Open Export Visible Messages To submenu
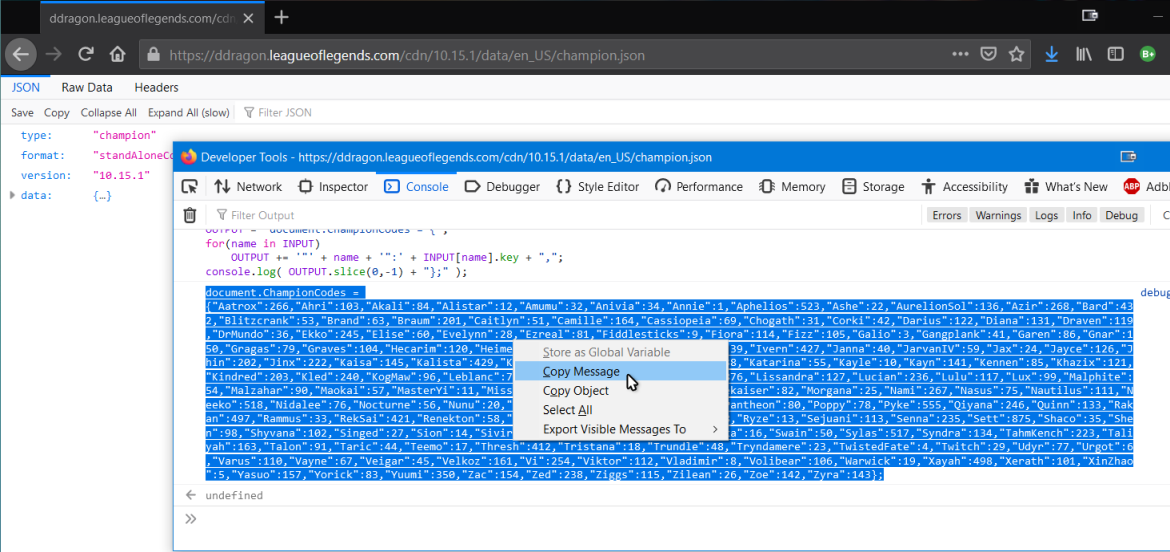Image resolution: width=1170 pixels, height=552 pixels. point(621,430)
